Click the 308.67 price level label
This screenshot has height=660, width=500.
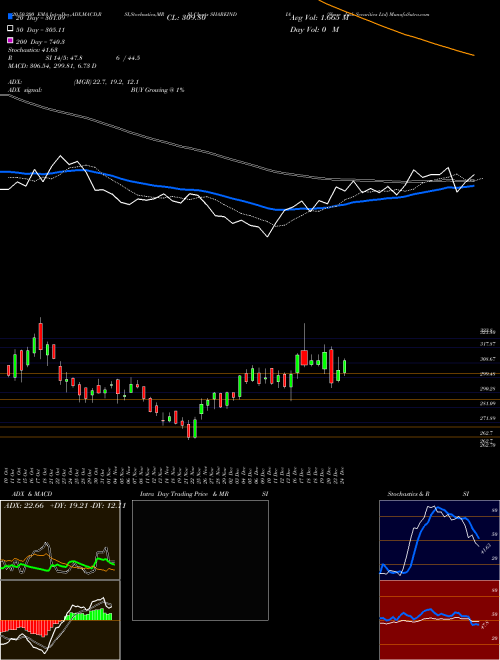488,359
